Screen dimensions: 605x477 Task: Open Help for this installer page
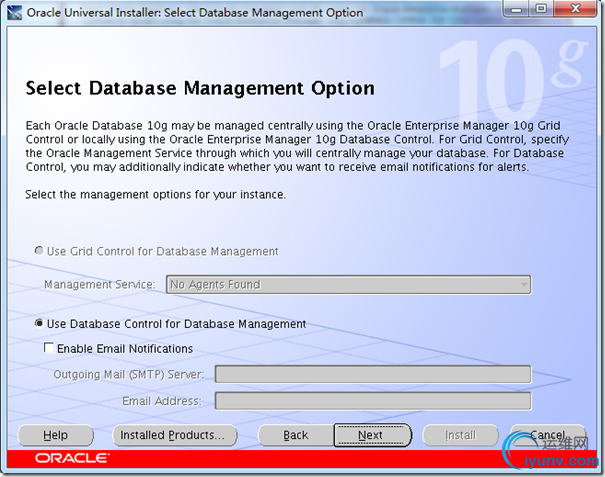pyautogui.click(x=56, y=435)
